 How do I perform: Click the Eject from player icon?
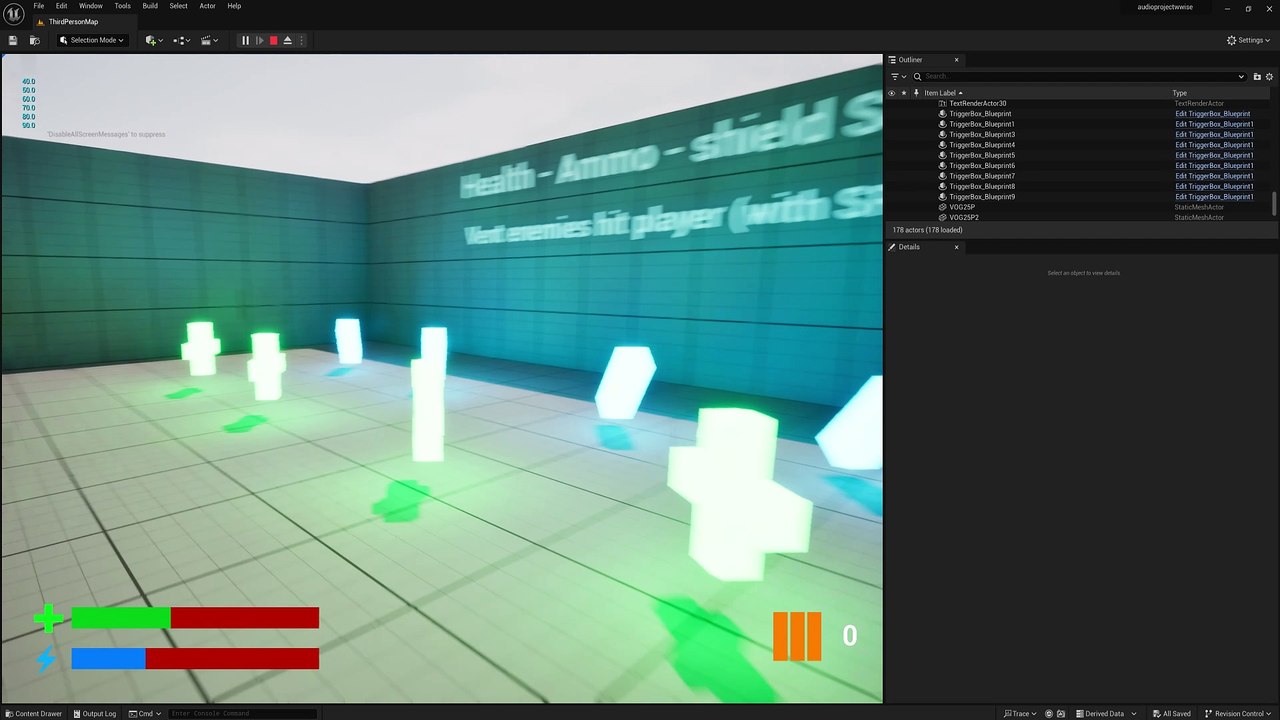(x=287, y=40)
